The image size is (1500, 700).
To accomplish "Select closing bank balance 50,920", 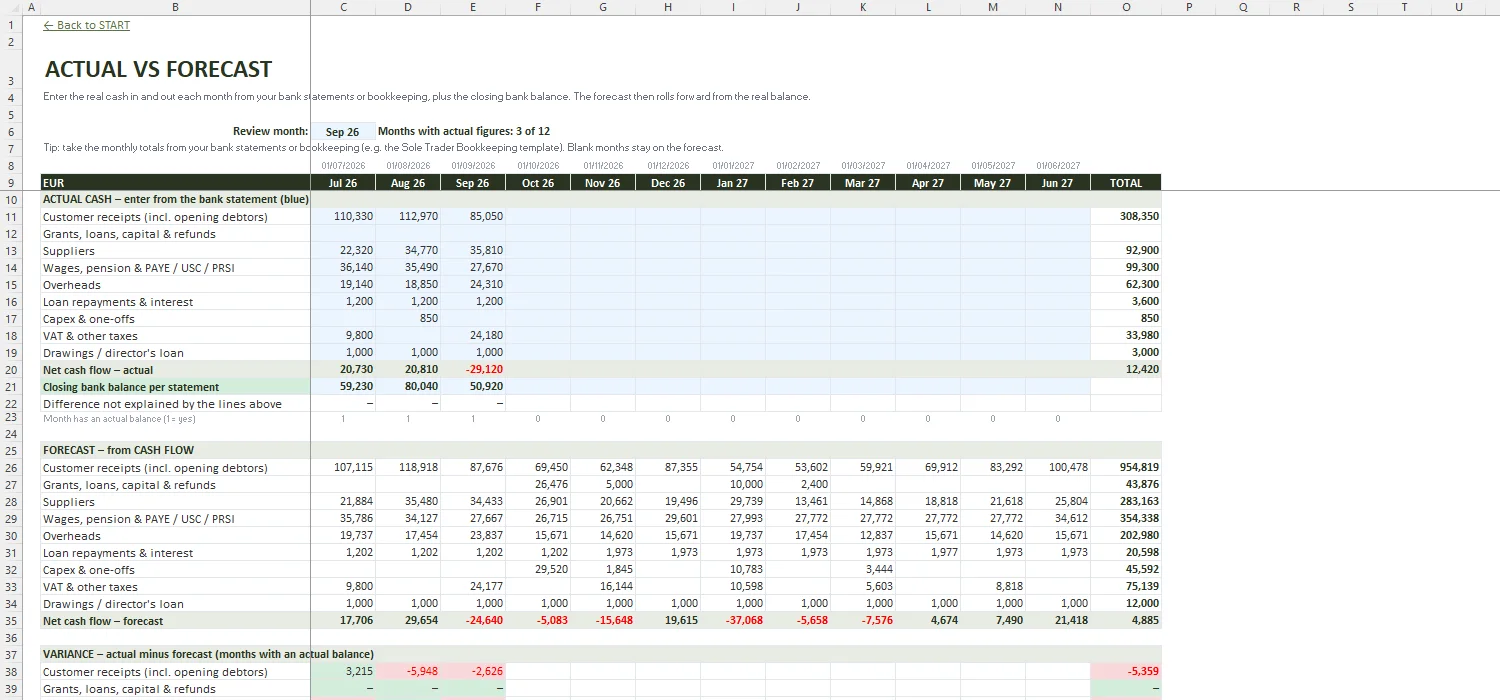I will (x=473, y=387).
